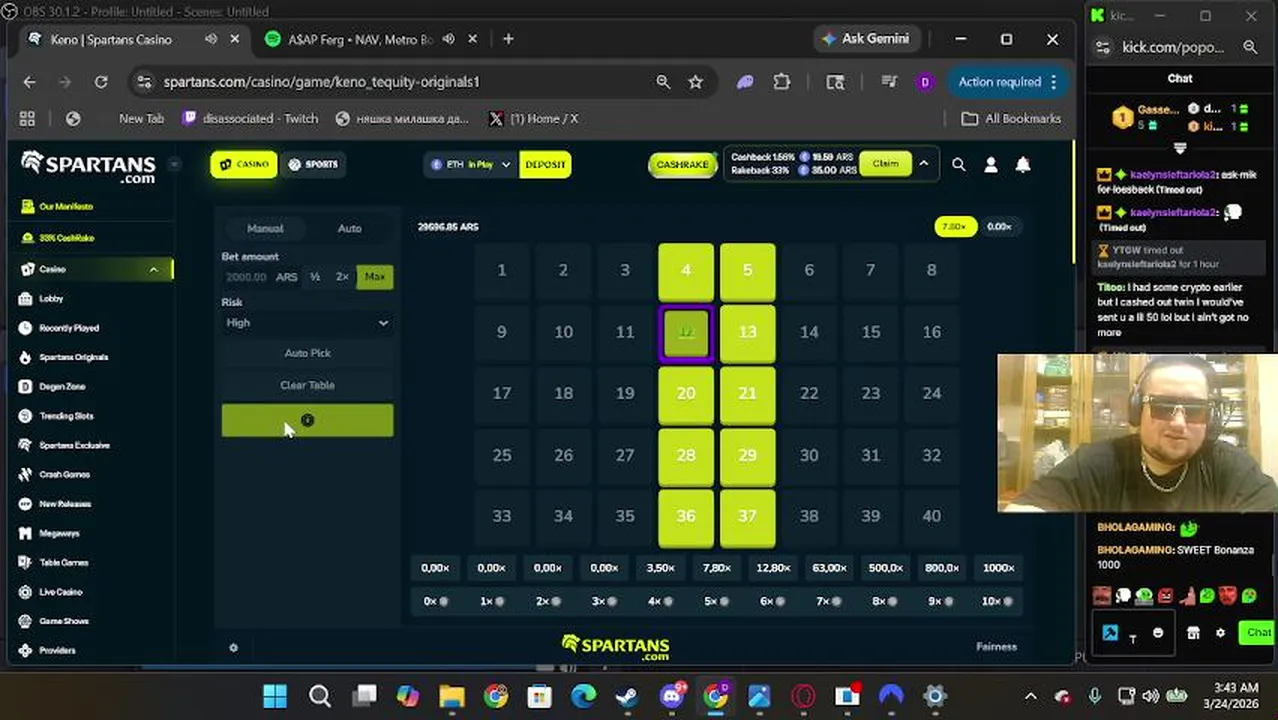This screenshot has height=720, width=1278.
Task: Click the browser address bar URL
Action: 322,82
